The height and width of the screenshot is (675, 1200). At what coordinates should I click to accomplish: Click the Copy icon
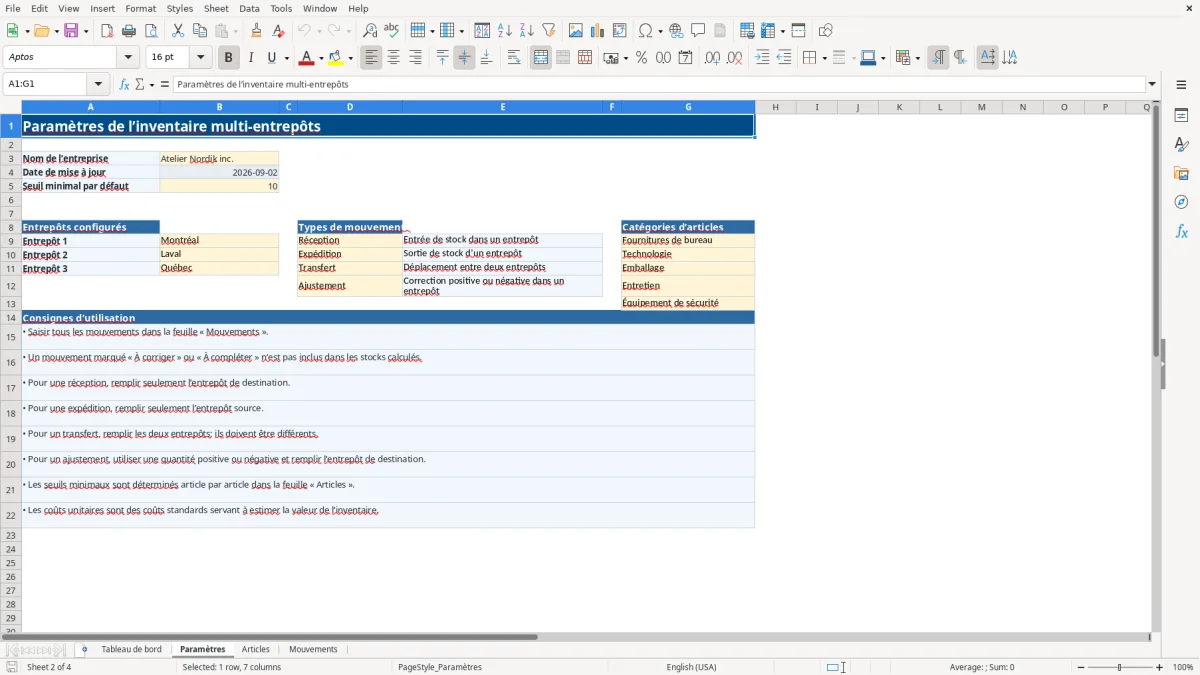[x=199, y=31]
